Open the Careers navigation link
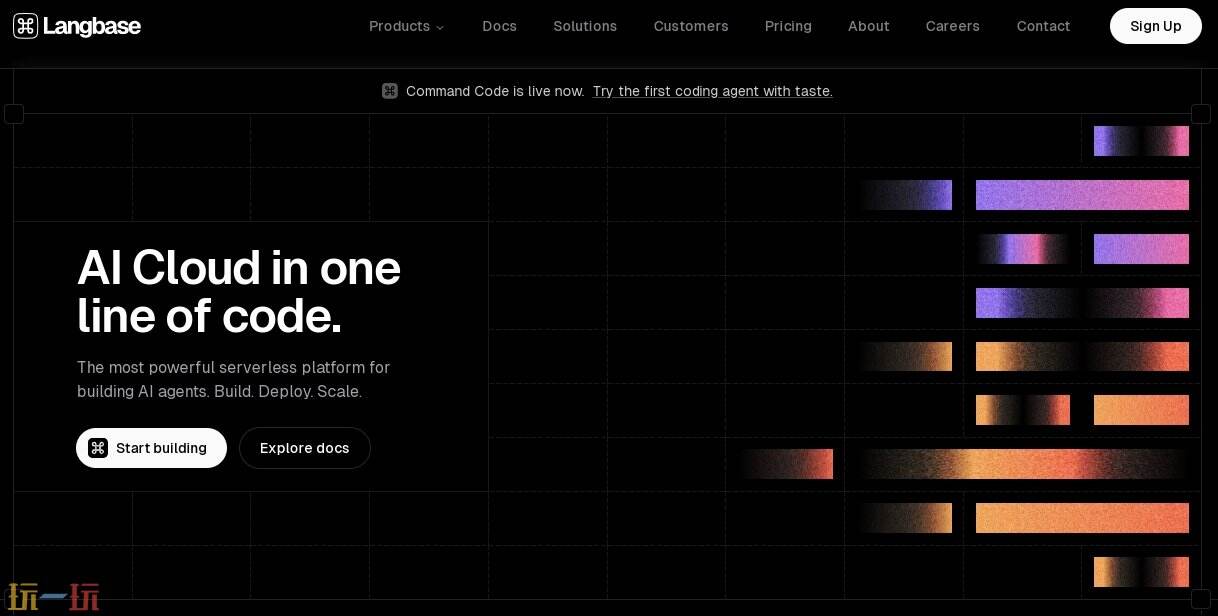Screen dimensions: 1218x616 tap(952, 26)
